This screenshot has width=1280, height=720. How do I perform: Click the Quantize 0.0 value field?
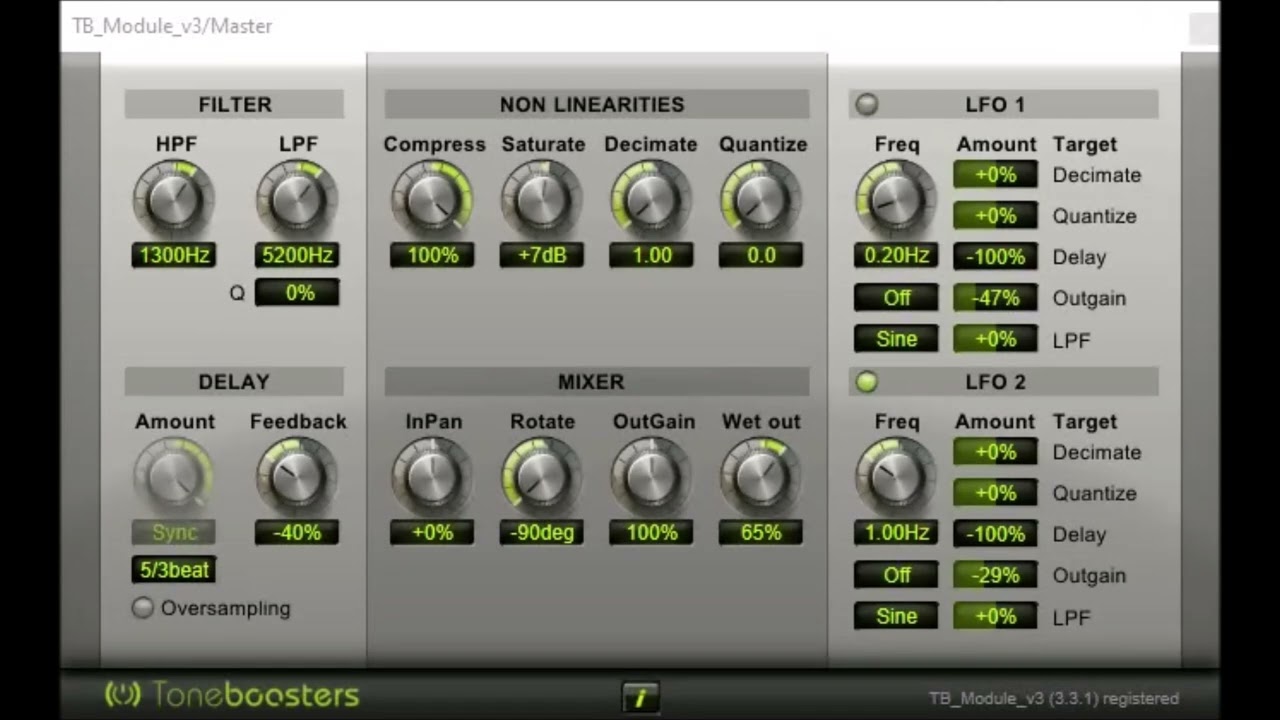pos(761,255)
